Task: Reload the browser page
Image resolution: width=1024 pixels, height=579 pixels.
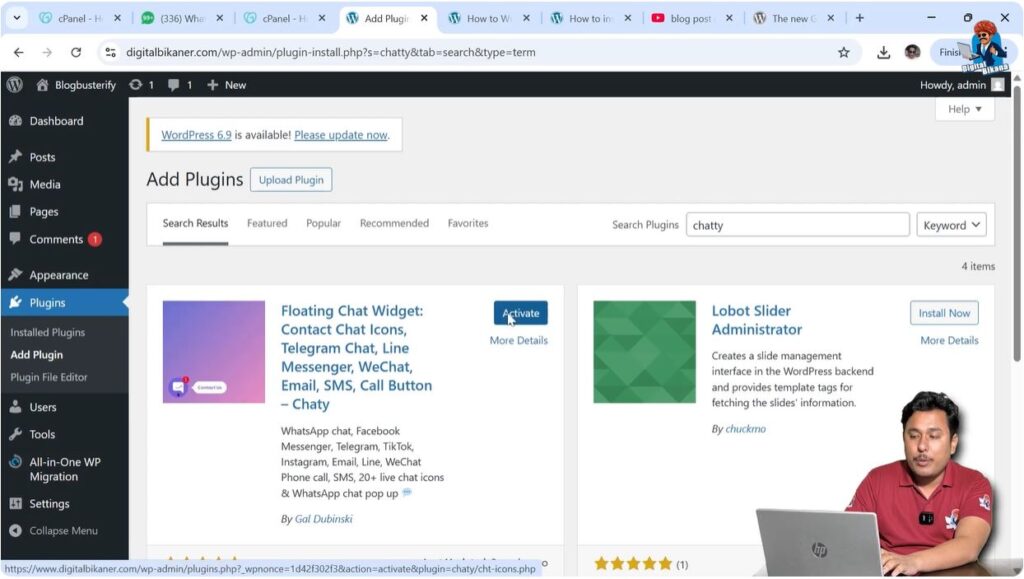Action: click(x=76, y=52)
